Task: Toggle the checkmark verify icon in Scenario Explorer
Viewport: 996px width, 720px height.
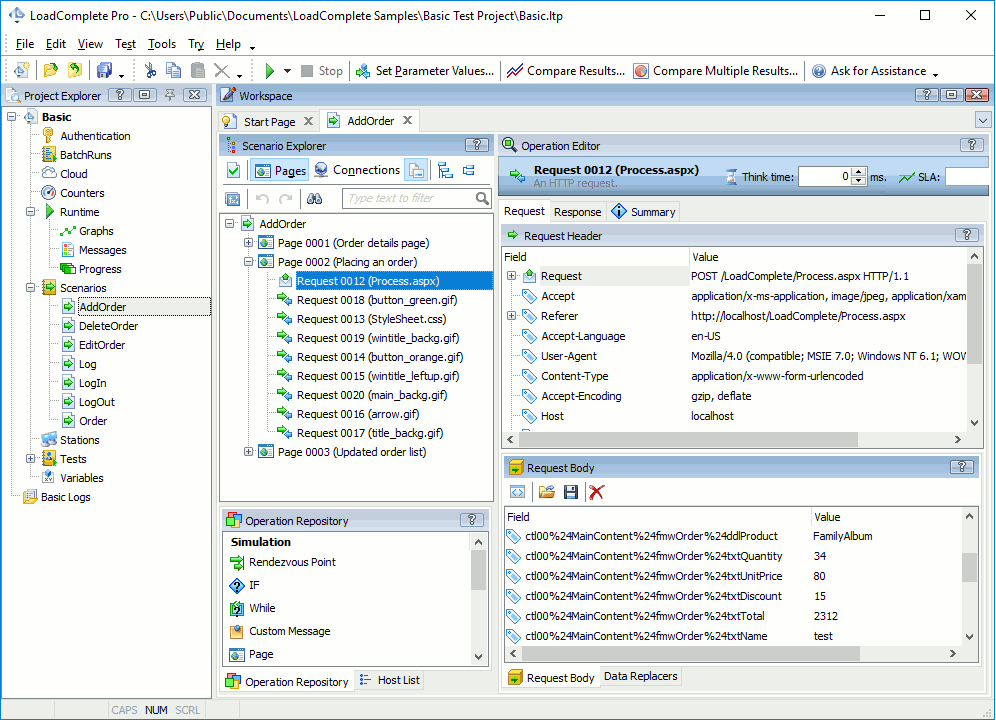Action: [x=234, y=170]
